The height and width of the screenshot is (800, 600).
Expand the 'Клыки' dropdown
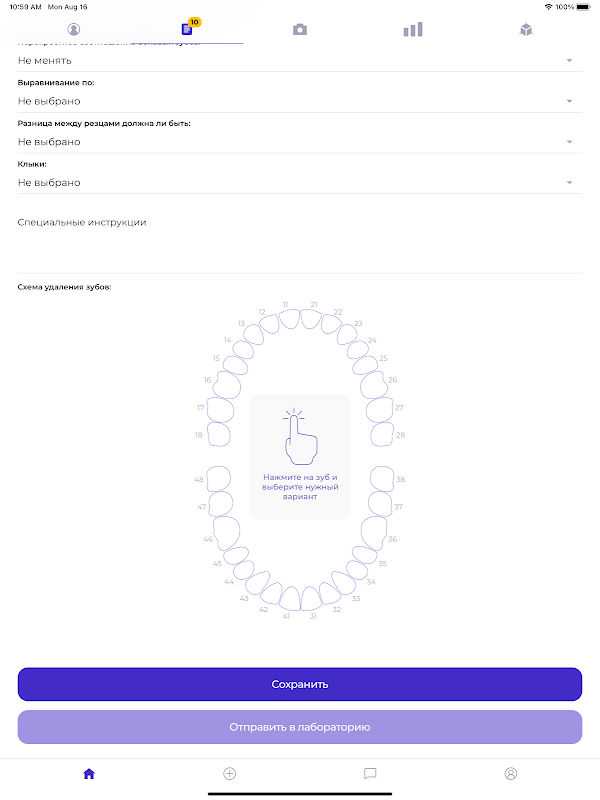(x=299, y=183)
